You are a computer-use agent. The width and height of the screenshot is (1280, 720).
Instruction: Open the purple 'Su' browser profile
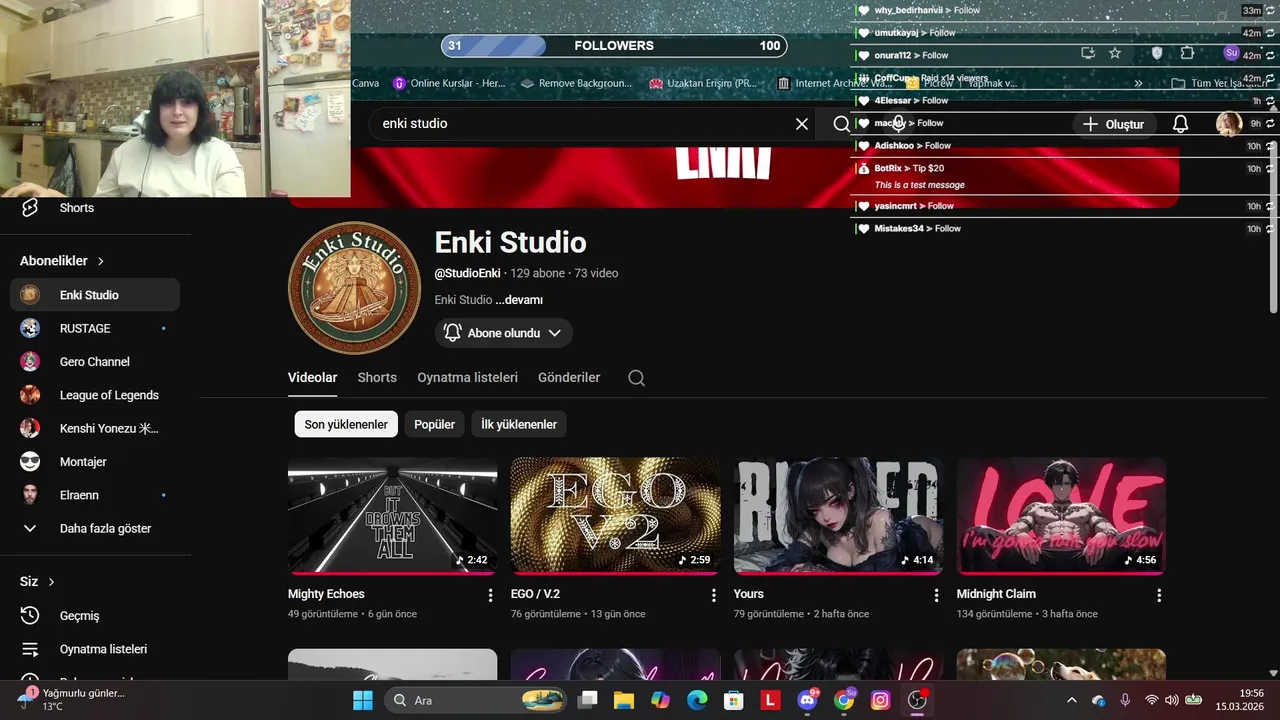1231,53
